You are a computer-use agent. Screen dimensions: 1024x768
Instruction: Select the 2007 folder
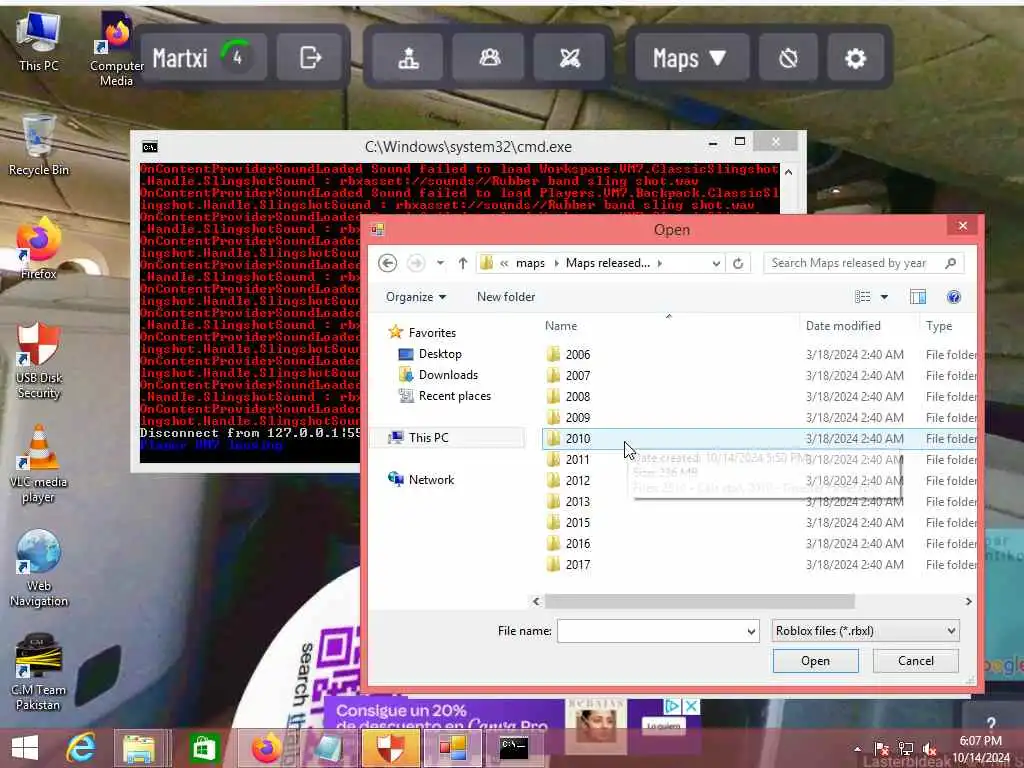pyautogui.click(x=759, y=376)
